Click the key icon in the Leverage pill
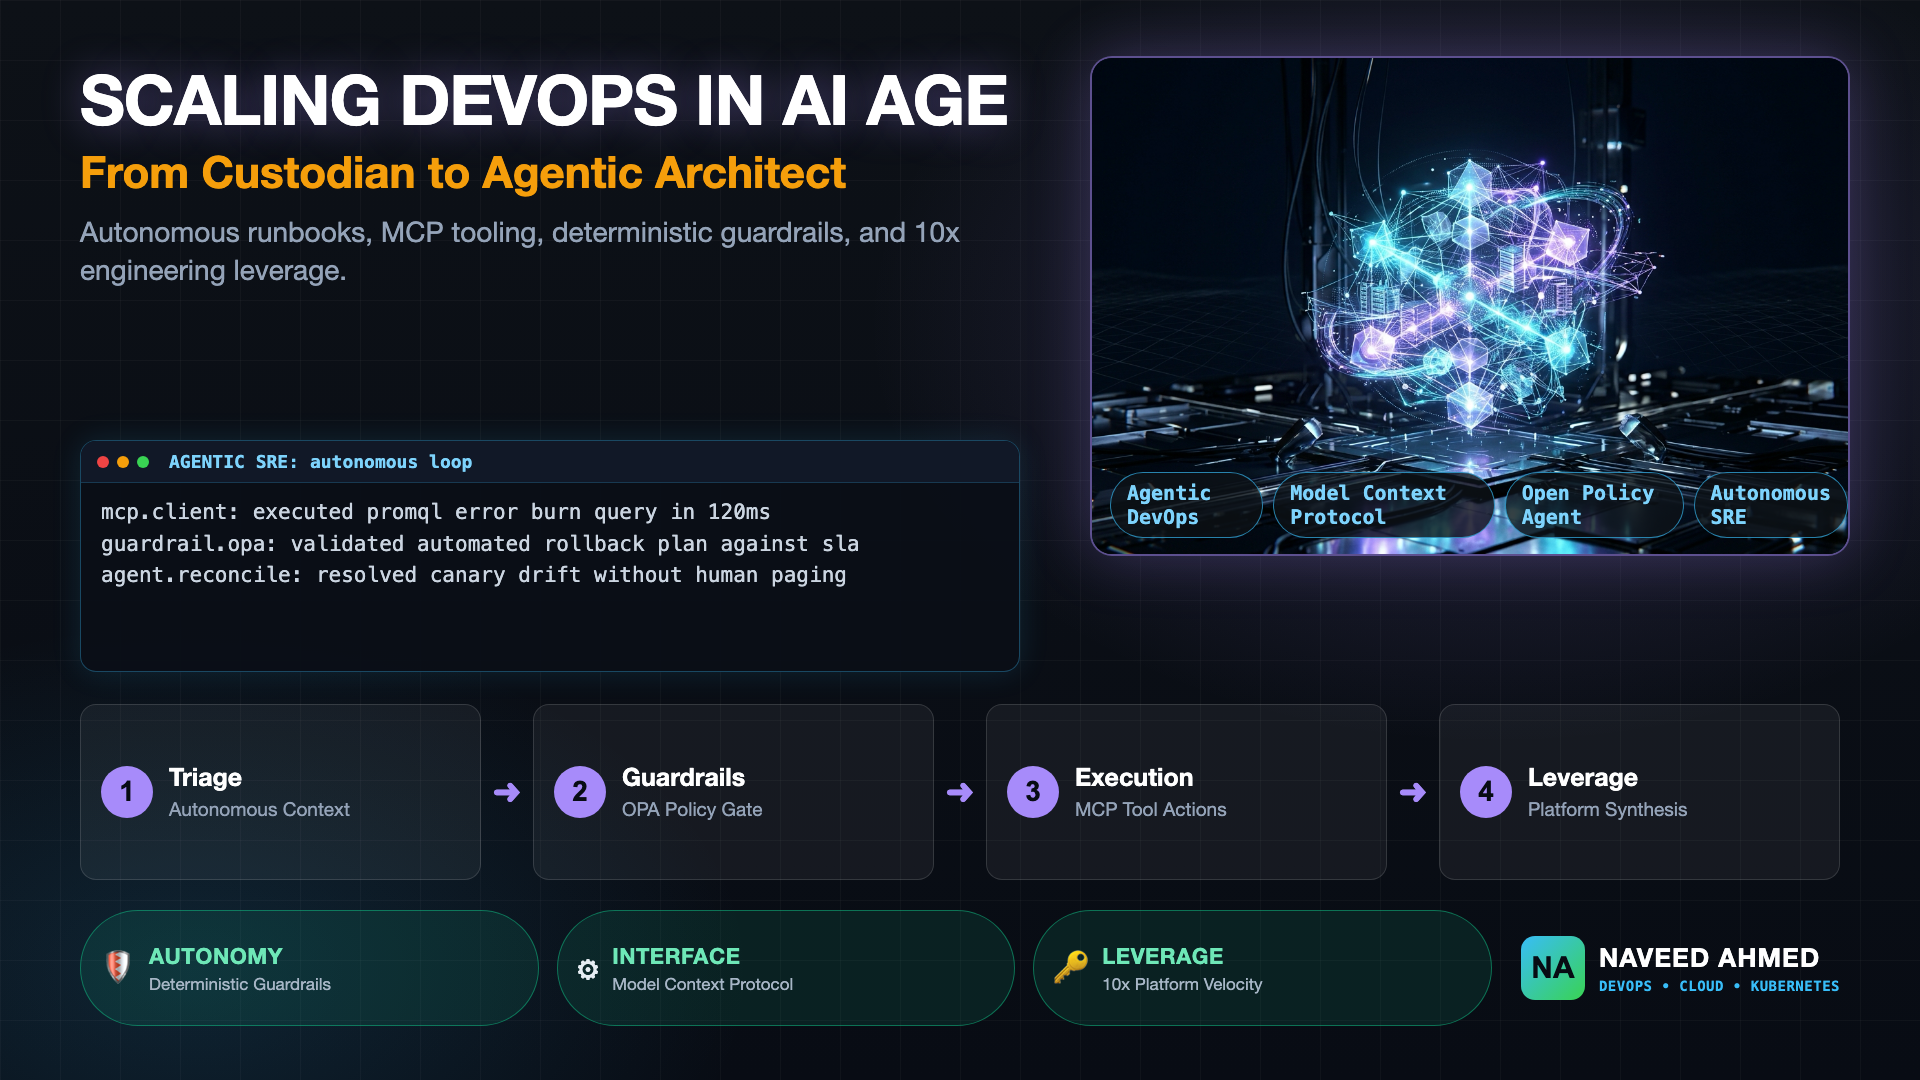 tap(1070, 967)
